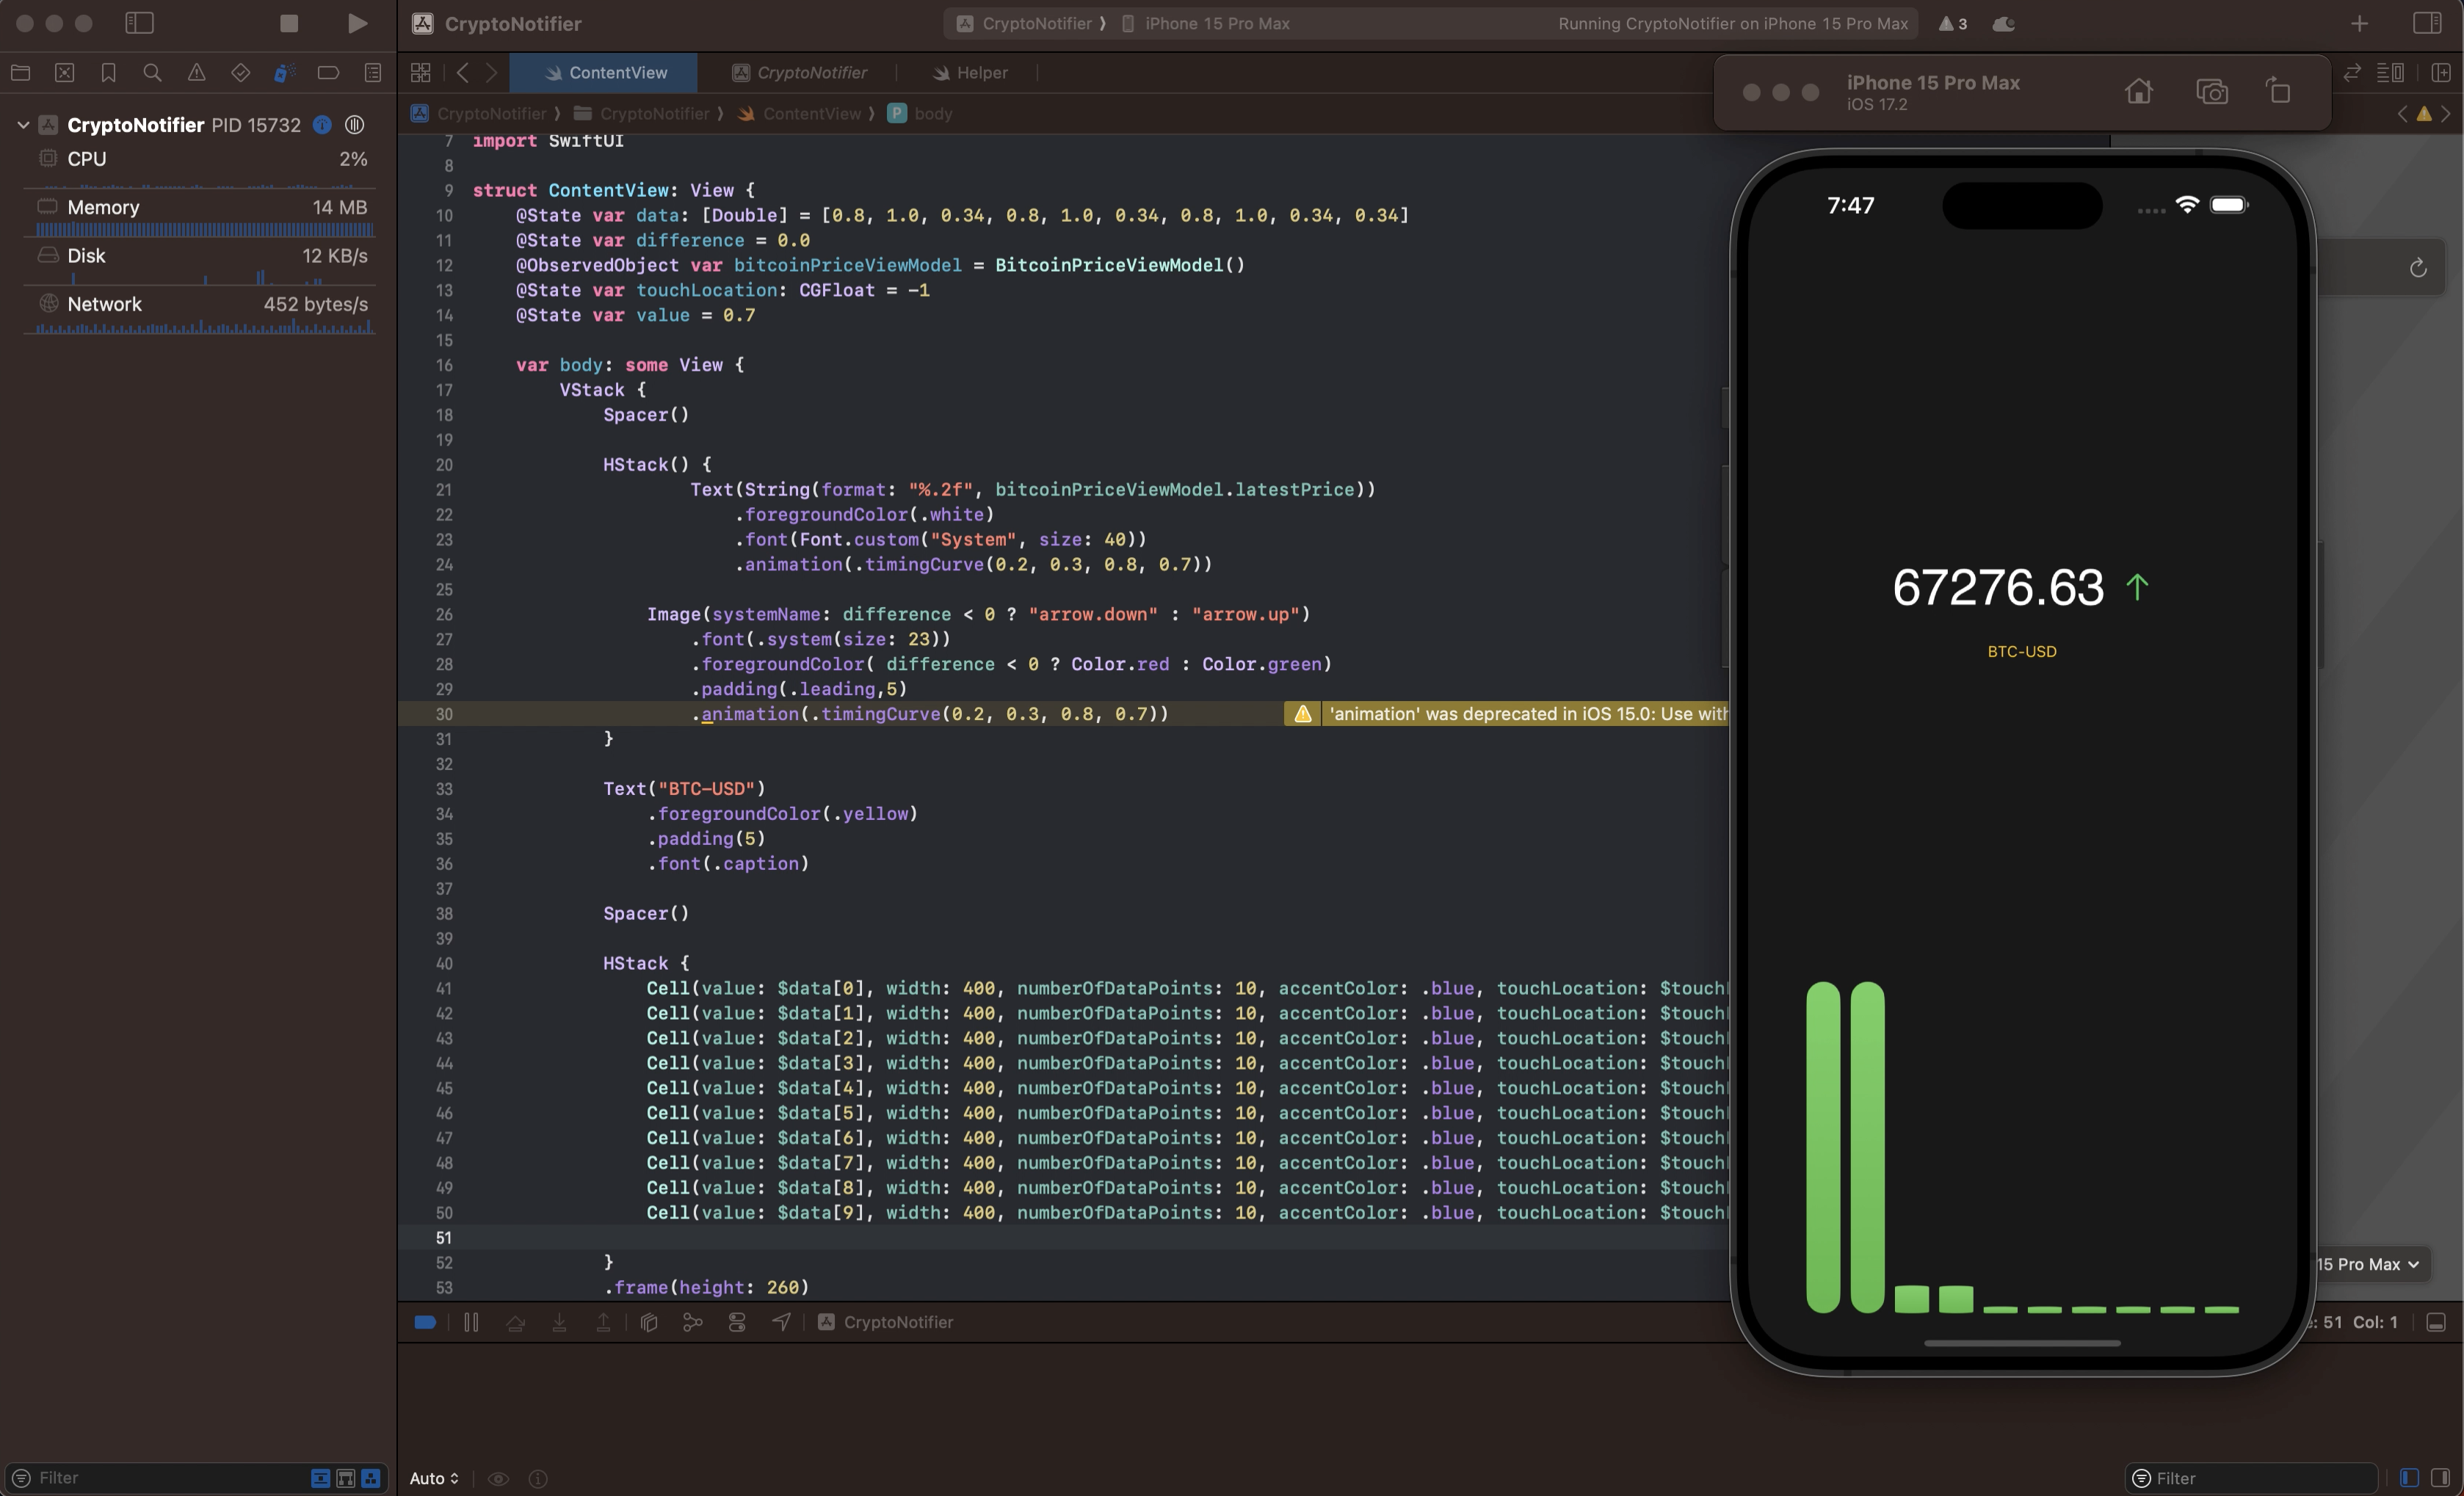
Task: Pause program execution in debug bar
Action: [x=471, y=1322]
